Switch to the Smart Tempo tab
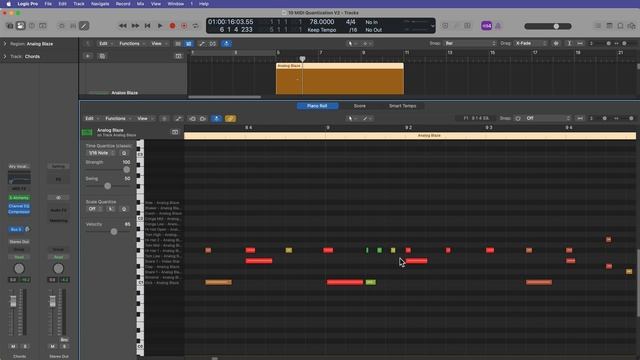 402,106
